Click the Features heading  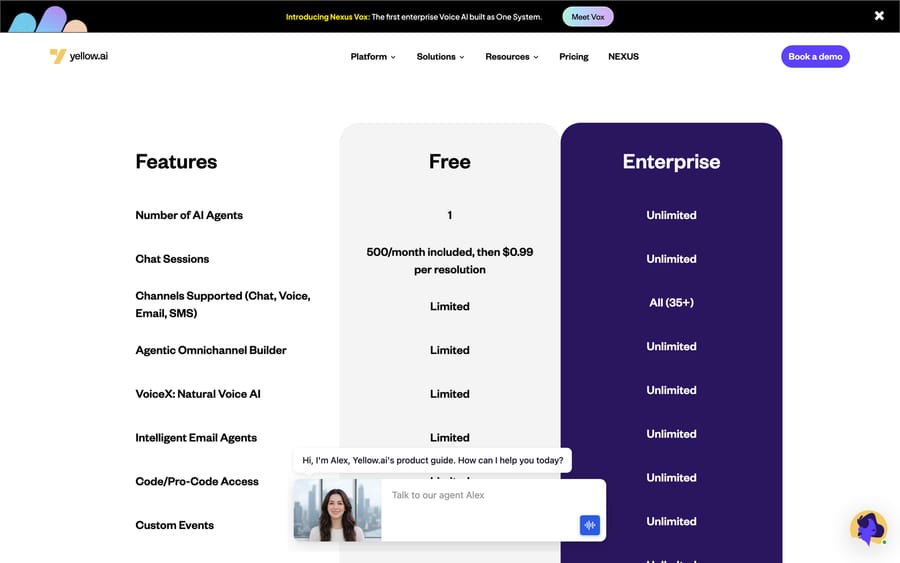176,161
